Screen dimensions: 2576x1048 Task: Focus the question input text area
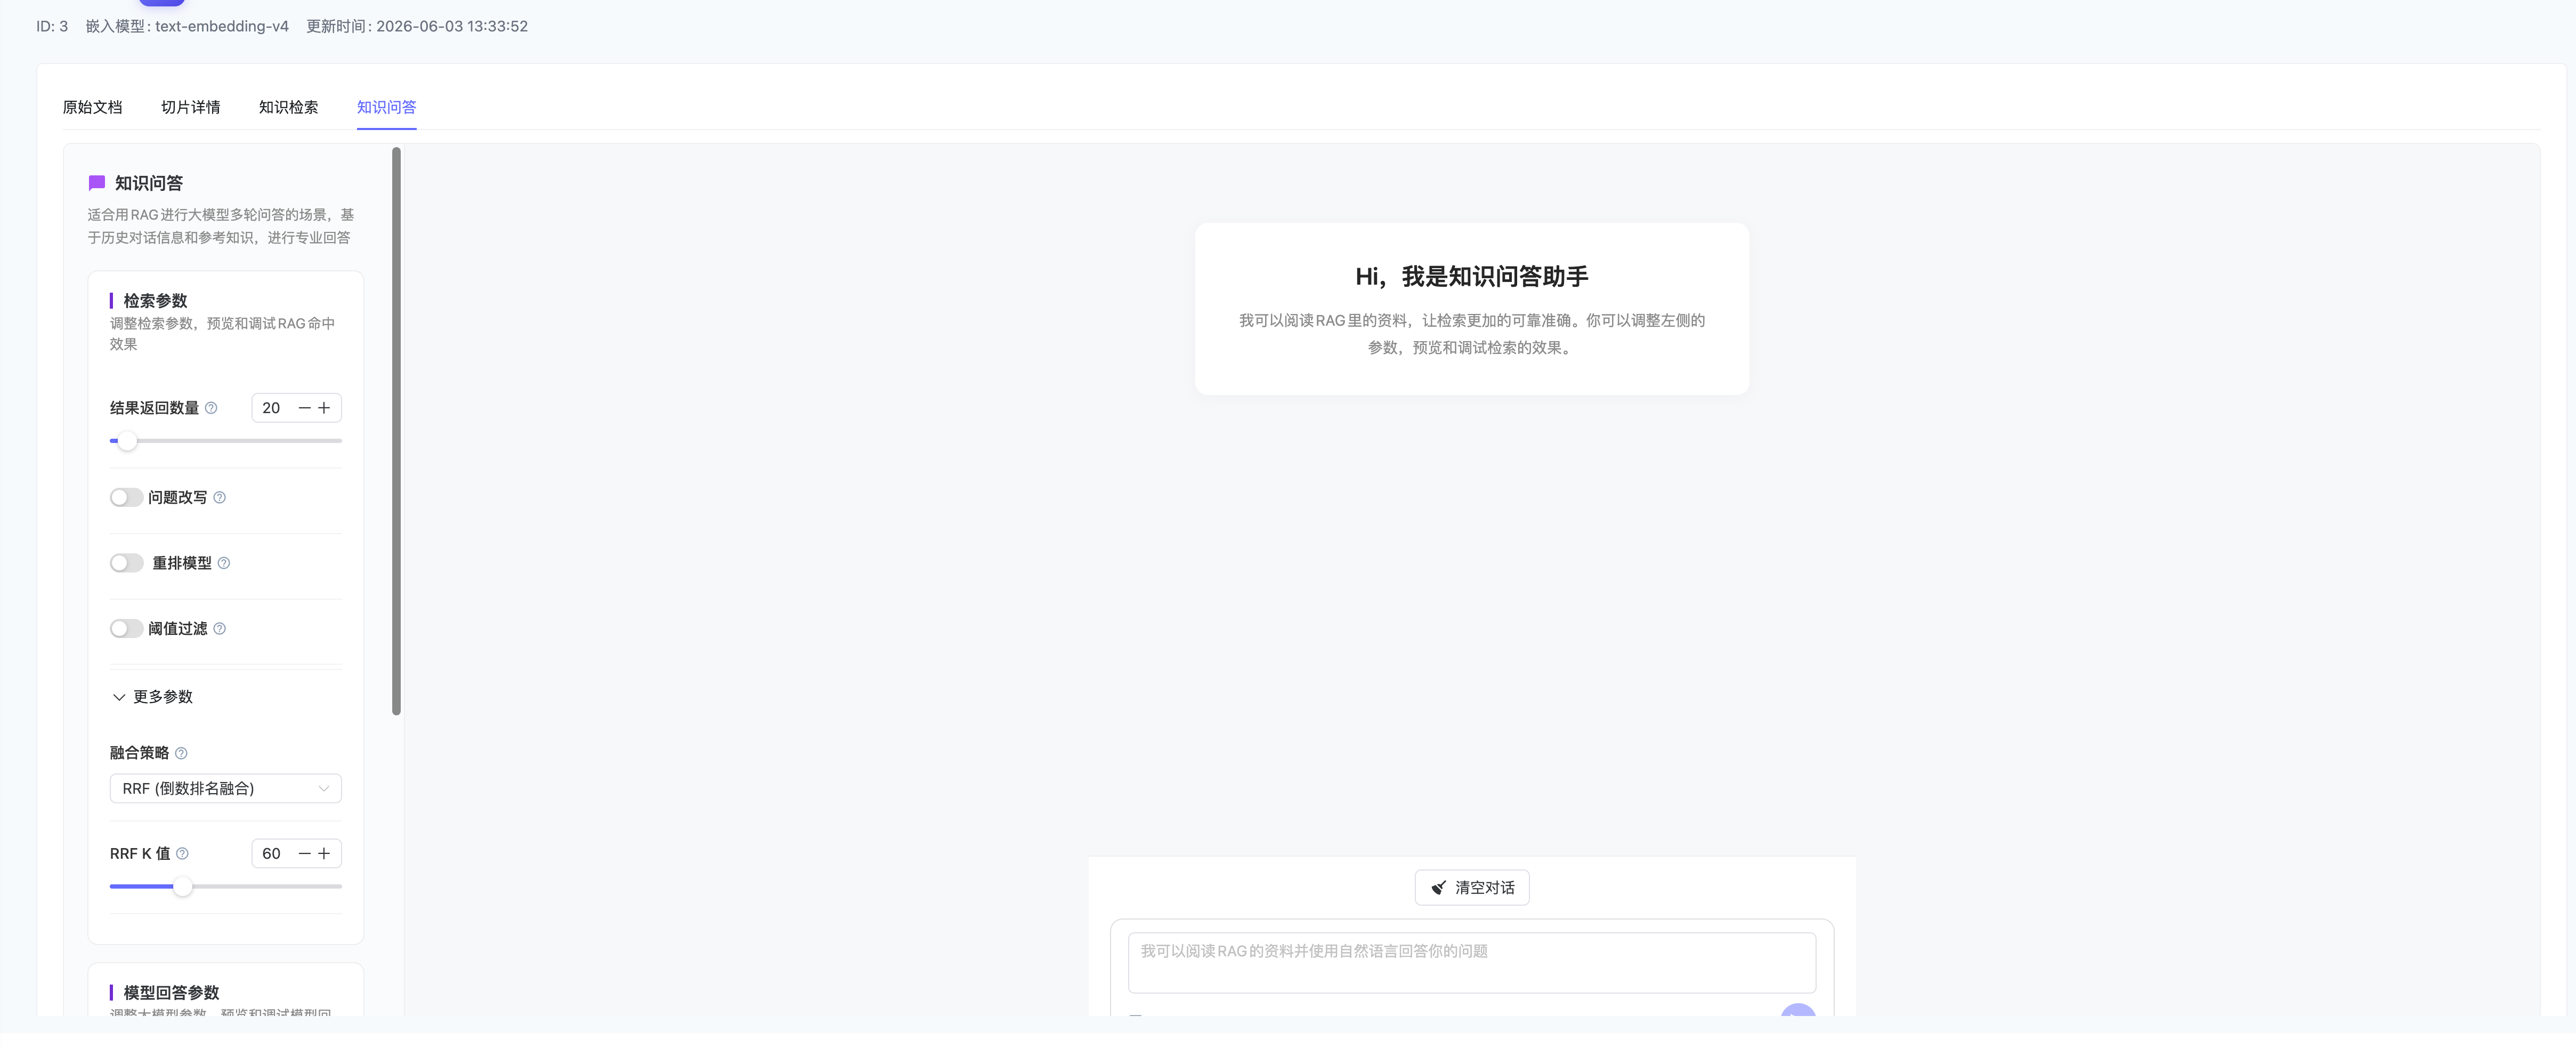click(1472, 963)
